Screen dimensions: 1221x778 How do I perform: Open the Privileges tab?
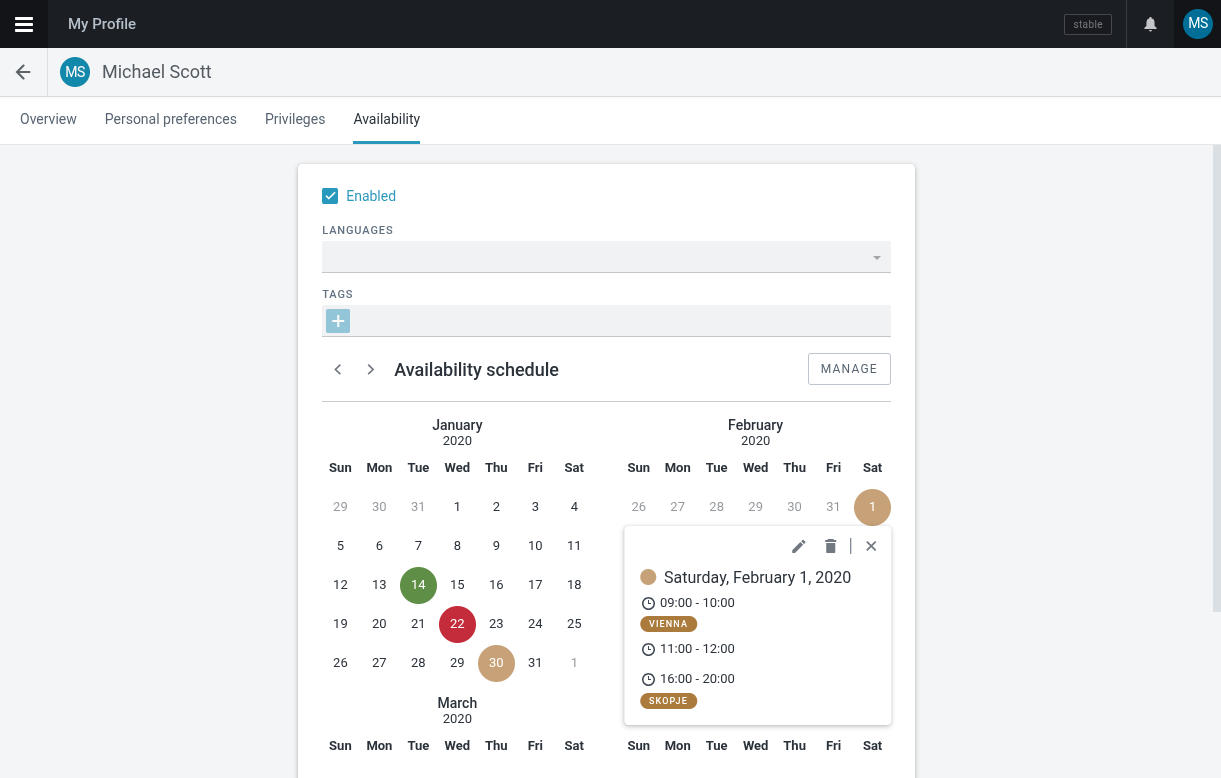(295, 119)
